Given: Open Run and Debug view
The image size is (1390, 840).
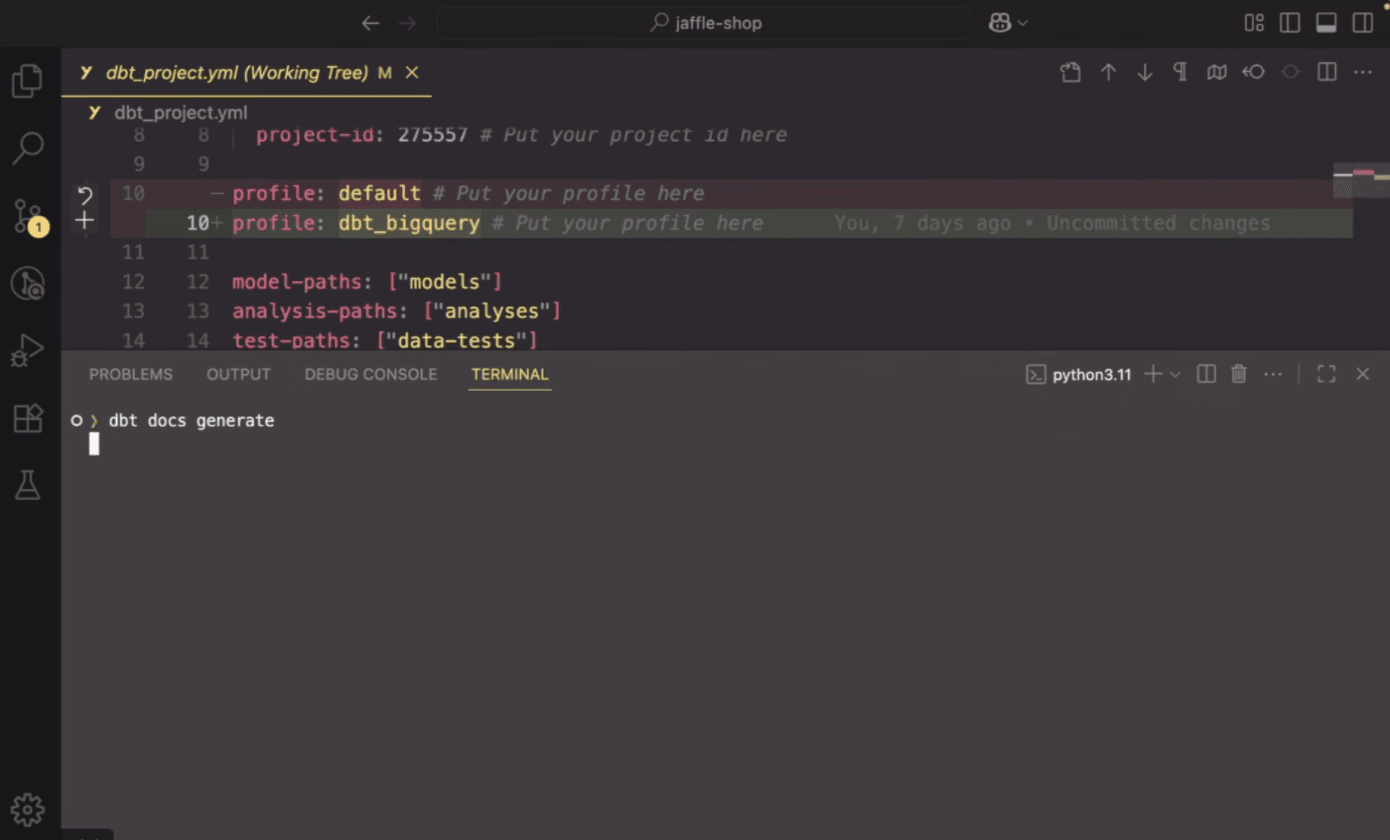Looking at the screenshot, I should pyautogui.click(x=27, y=351).
